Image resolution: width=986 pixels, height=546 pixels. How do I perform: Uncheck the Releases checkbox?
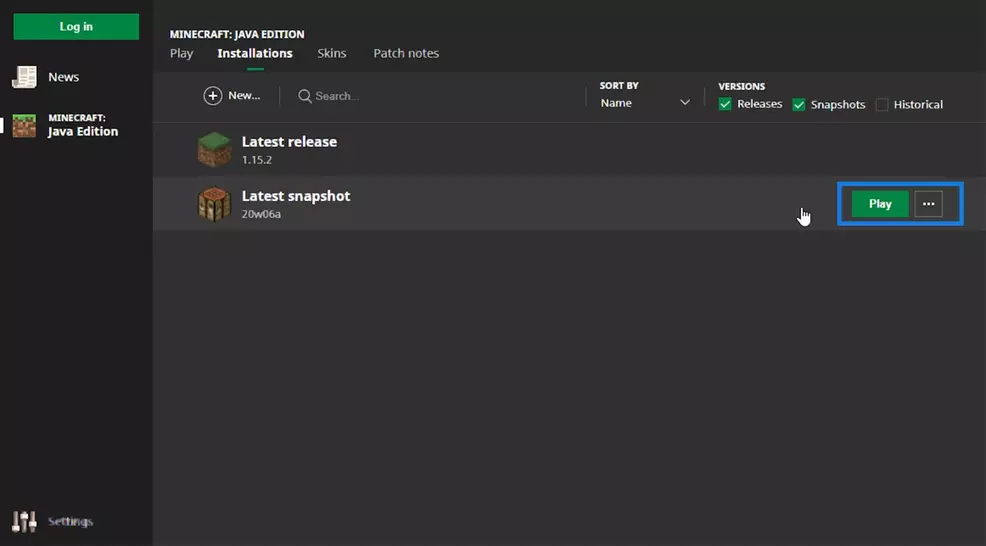tap(725, 104)
